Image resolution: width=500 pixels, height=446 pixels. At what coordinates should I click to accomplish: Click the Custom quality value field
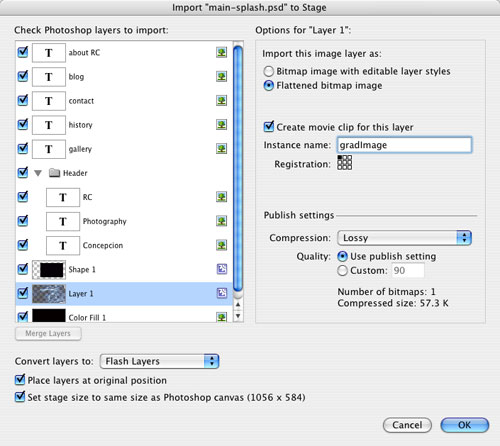point(407,270)
